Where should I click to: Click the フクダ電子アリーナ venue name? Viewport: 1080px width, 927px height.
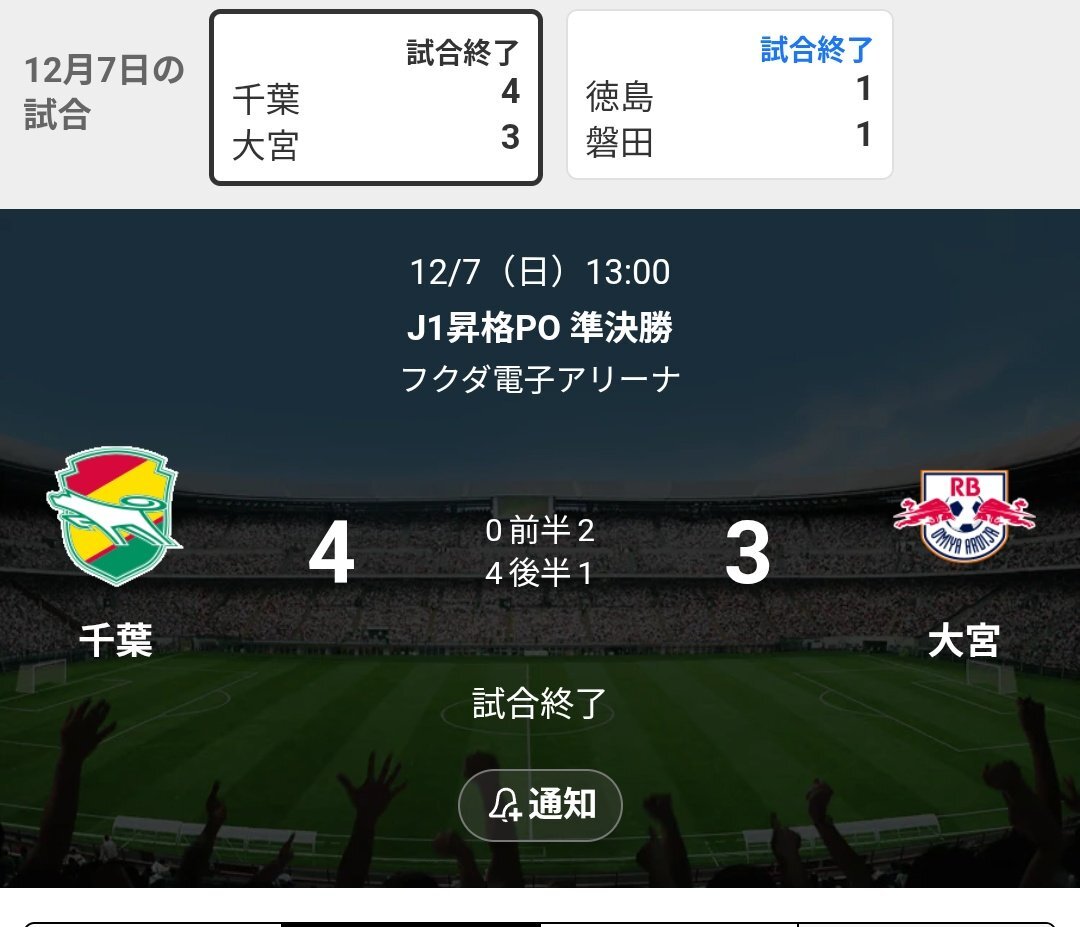540,379
